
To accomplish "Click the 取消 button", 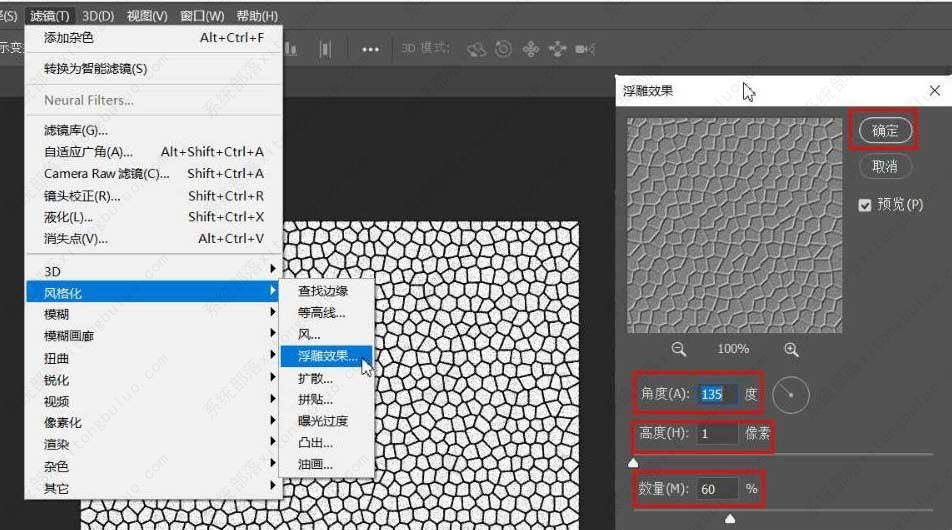I will (x=884, y=166).
